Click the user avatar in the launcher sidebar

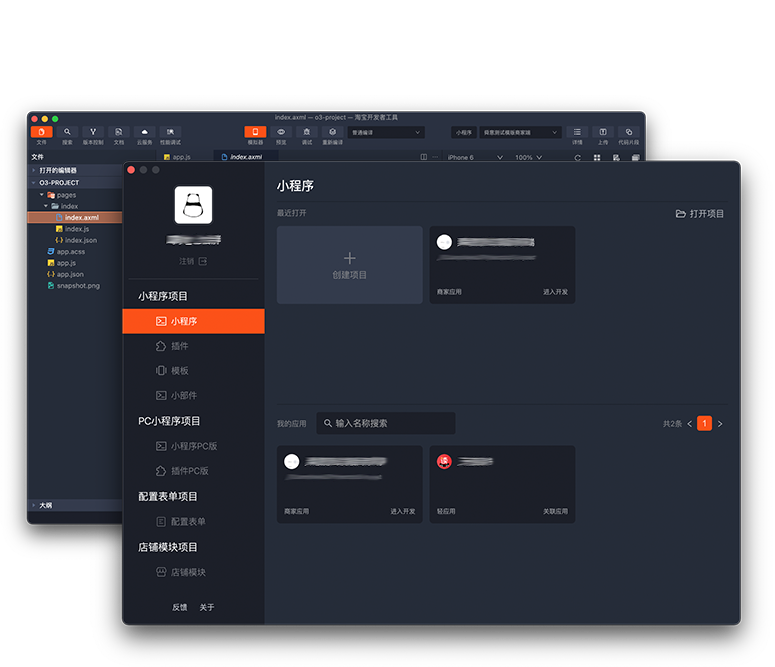coord(193,205)
